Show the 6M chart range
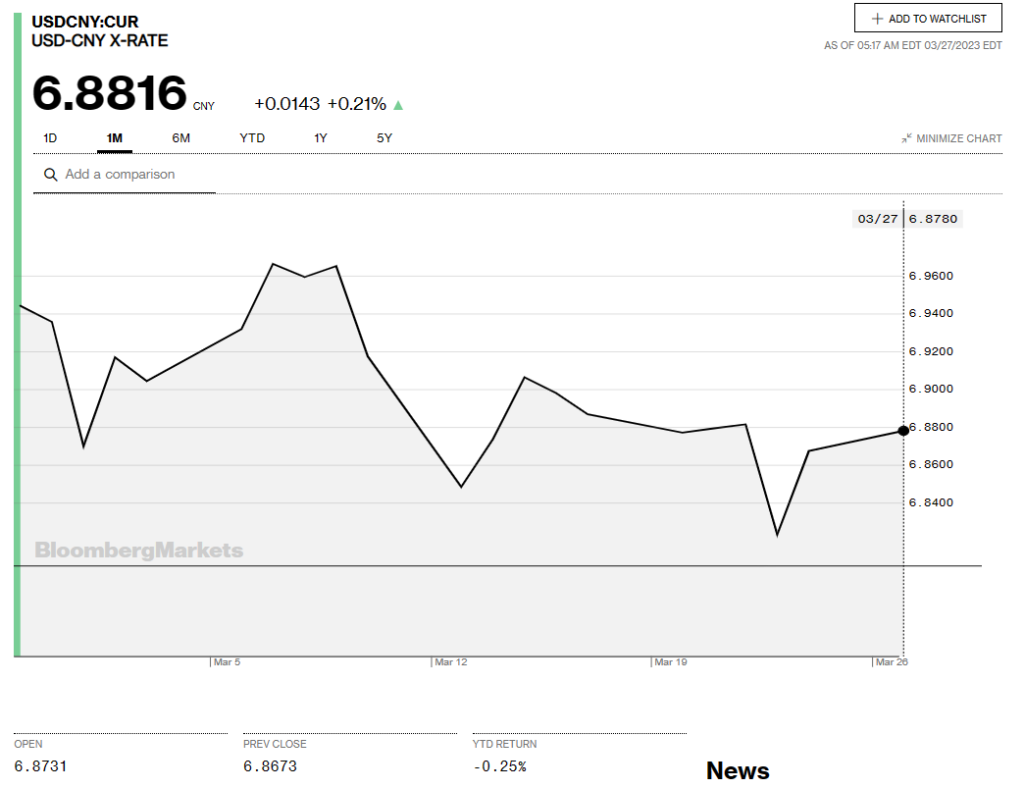Screen dimensions: 1024x788 tap(181, 138)
